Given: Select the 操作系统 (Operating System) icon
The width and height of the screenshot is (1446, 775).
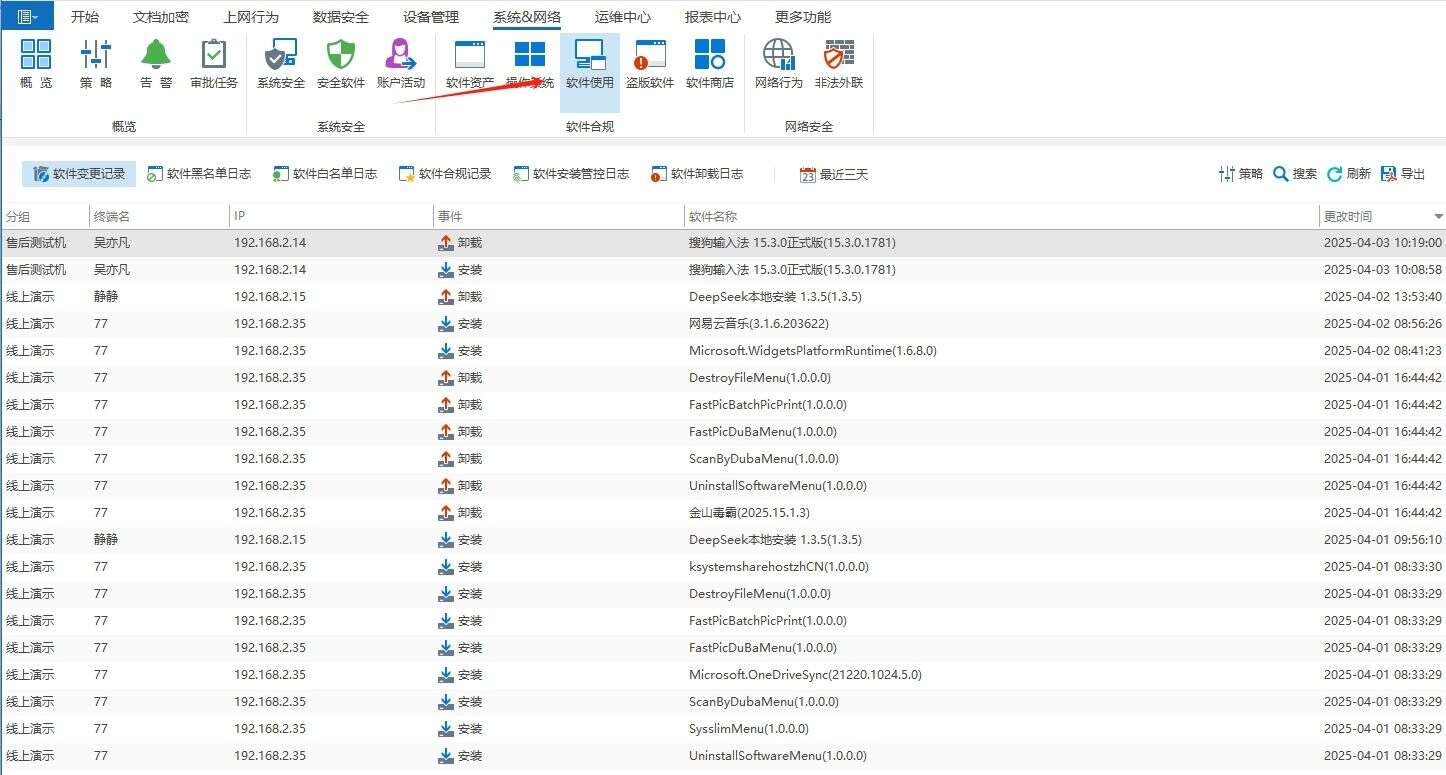Looking at the screenshot, I should click(x=529, y=62).
